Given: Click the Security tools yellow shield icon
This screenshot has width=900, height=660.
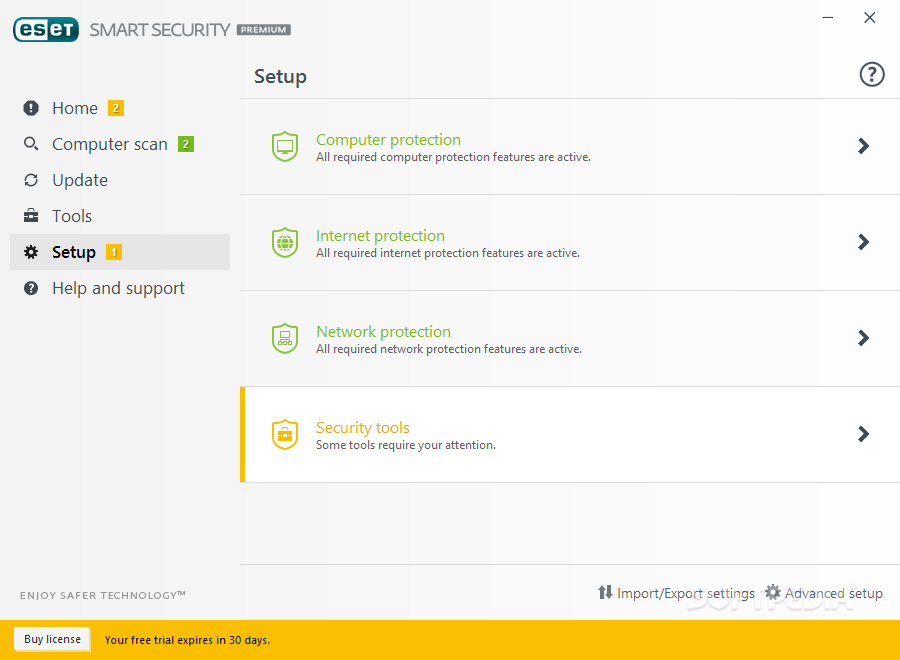Looking at the screenshot, I should (285, 434).
